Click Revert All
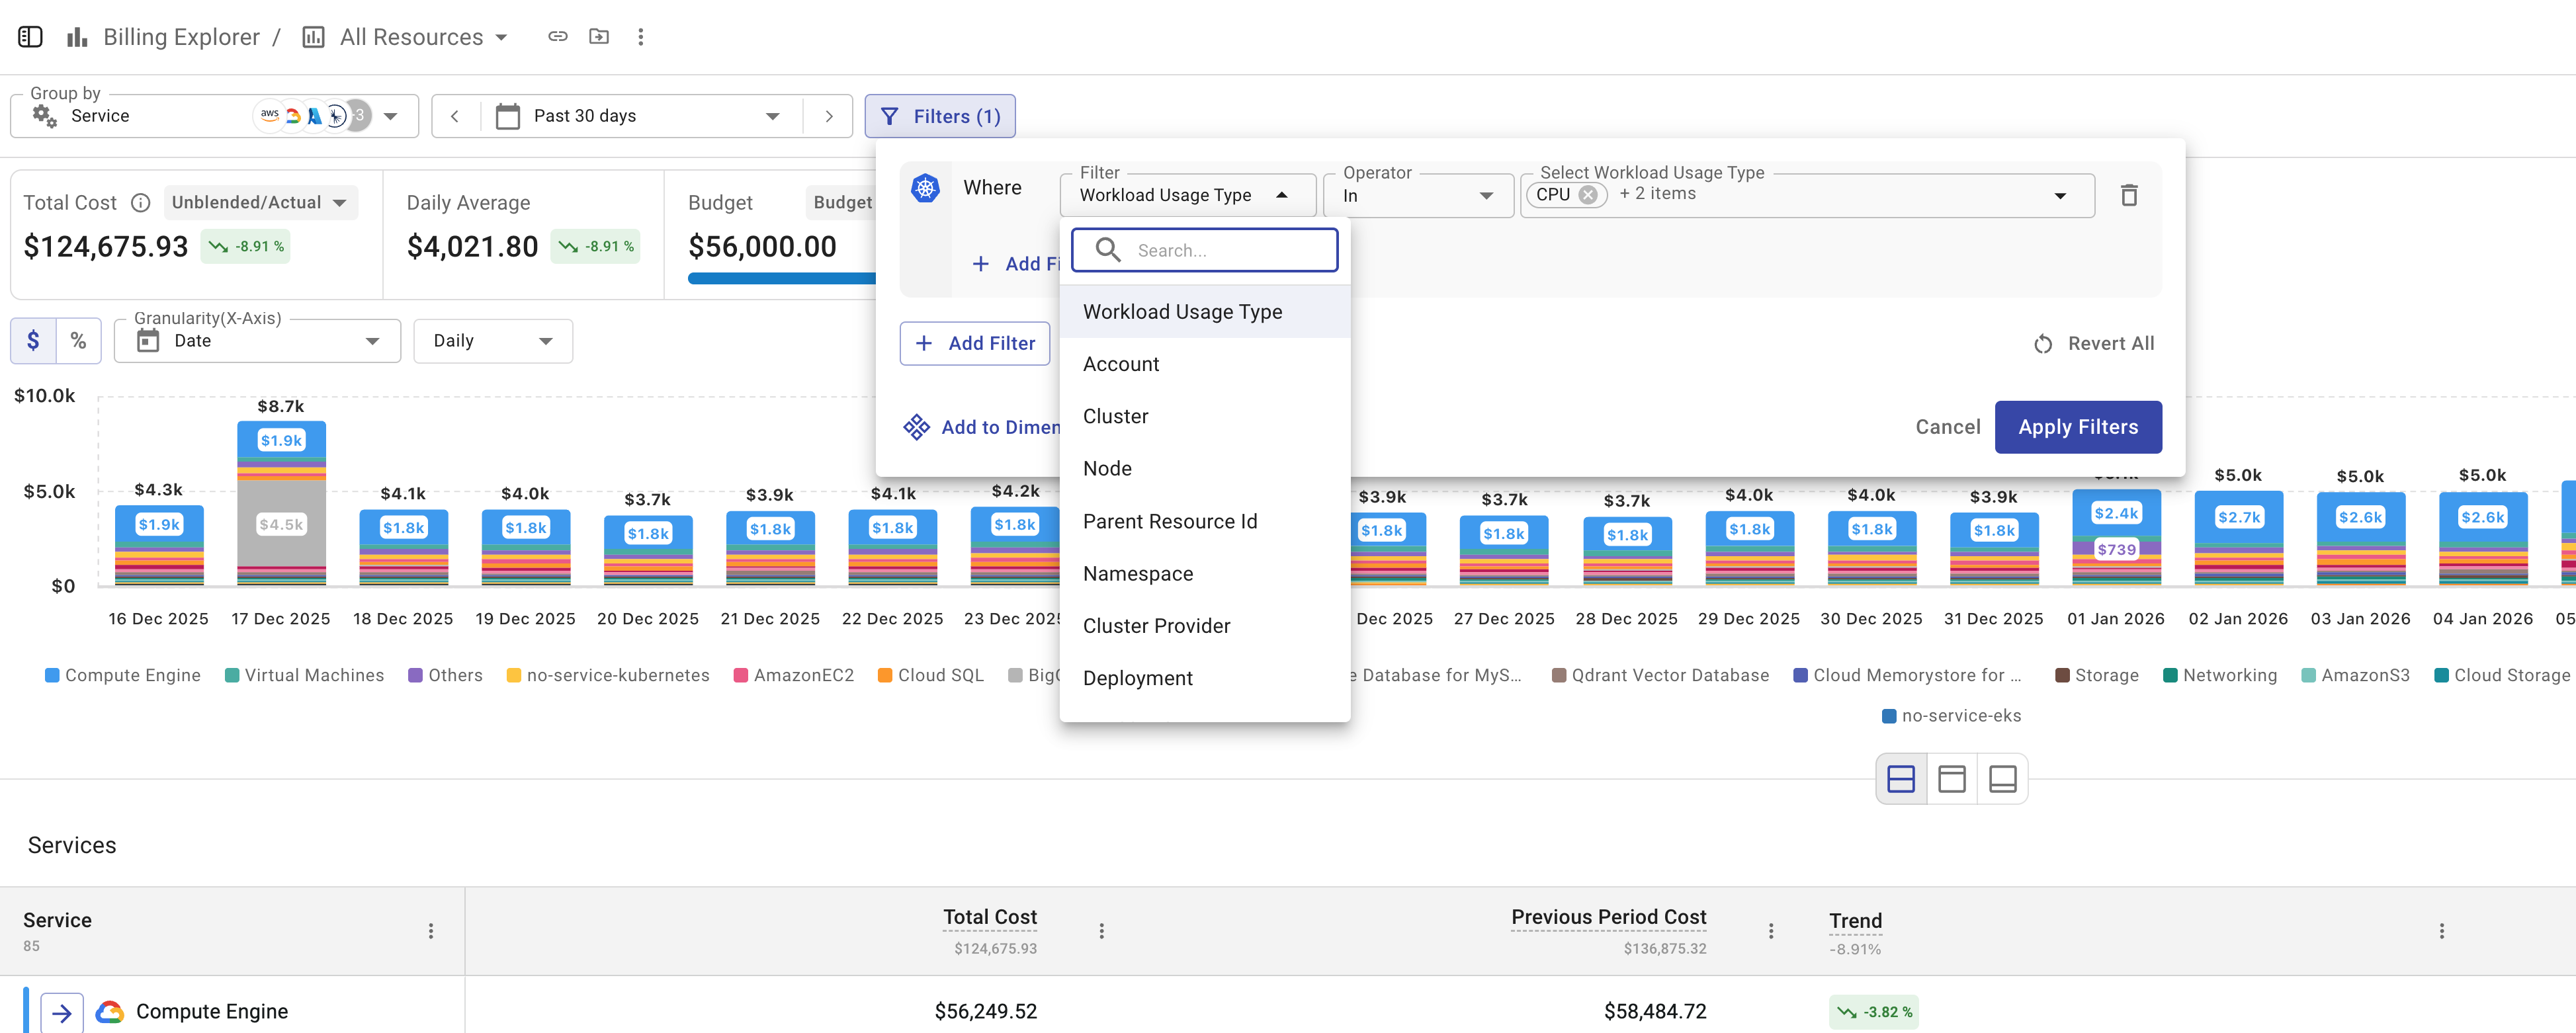This screenshot has width=2576, height=1033. (x=2093, y=344)
